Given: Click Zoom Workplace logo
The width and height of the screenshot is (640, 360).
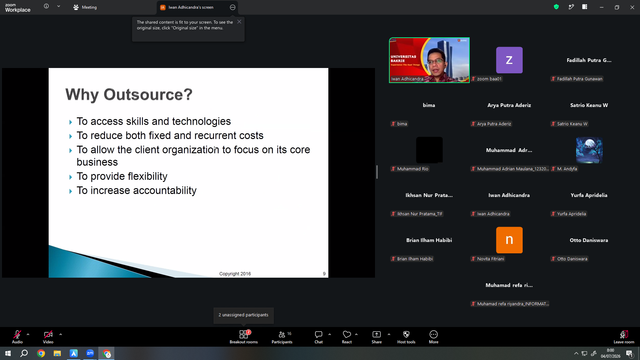Looking at the screenshot, I should coord(18,8).
